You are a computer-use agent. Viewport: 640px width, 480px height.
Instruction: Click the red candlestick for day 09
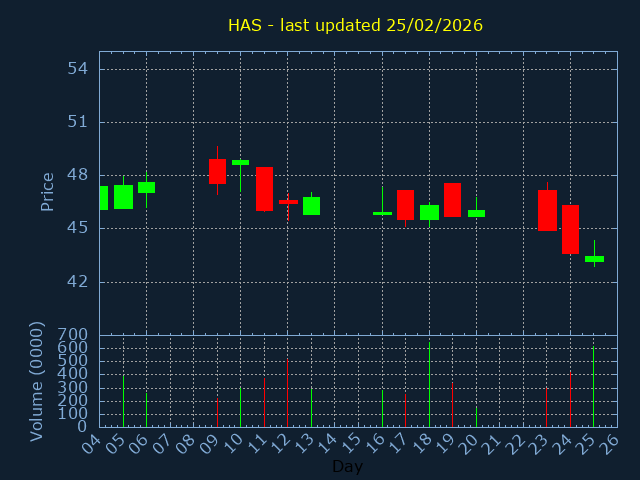point(217,171)
